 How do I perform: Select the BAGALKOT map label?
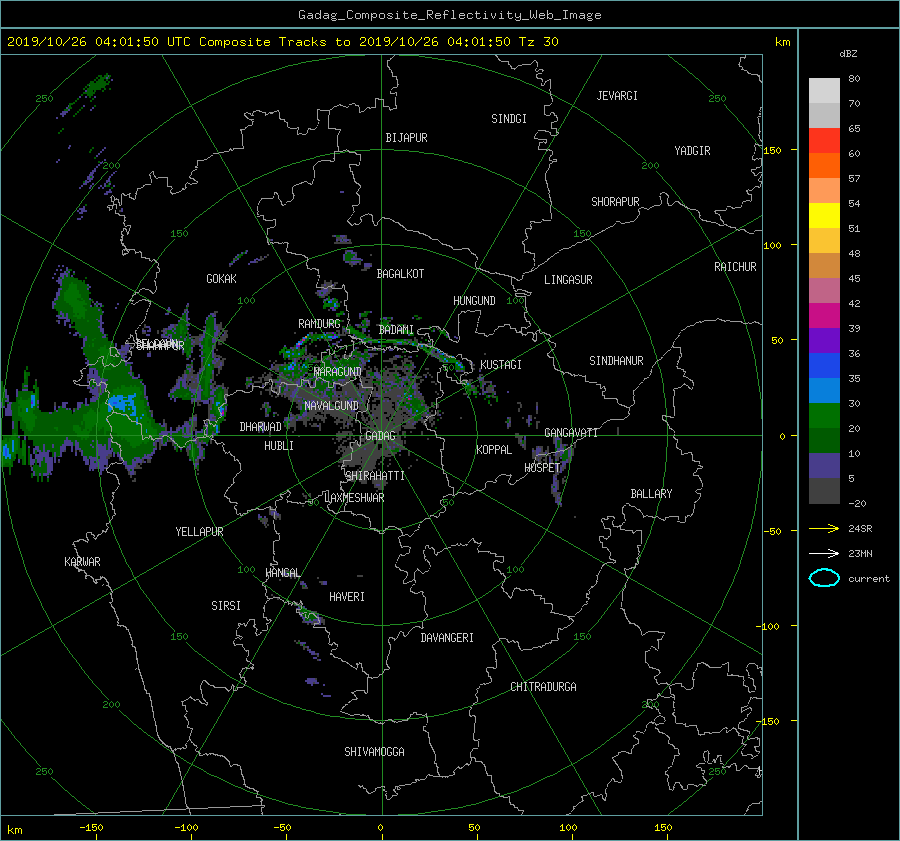coord(400,274)
